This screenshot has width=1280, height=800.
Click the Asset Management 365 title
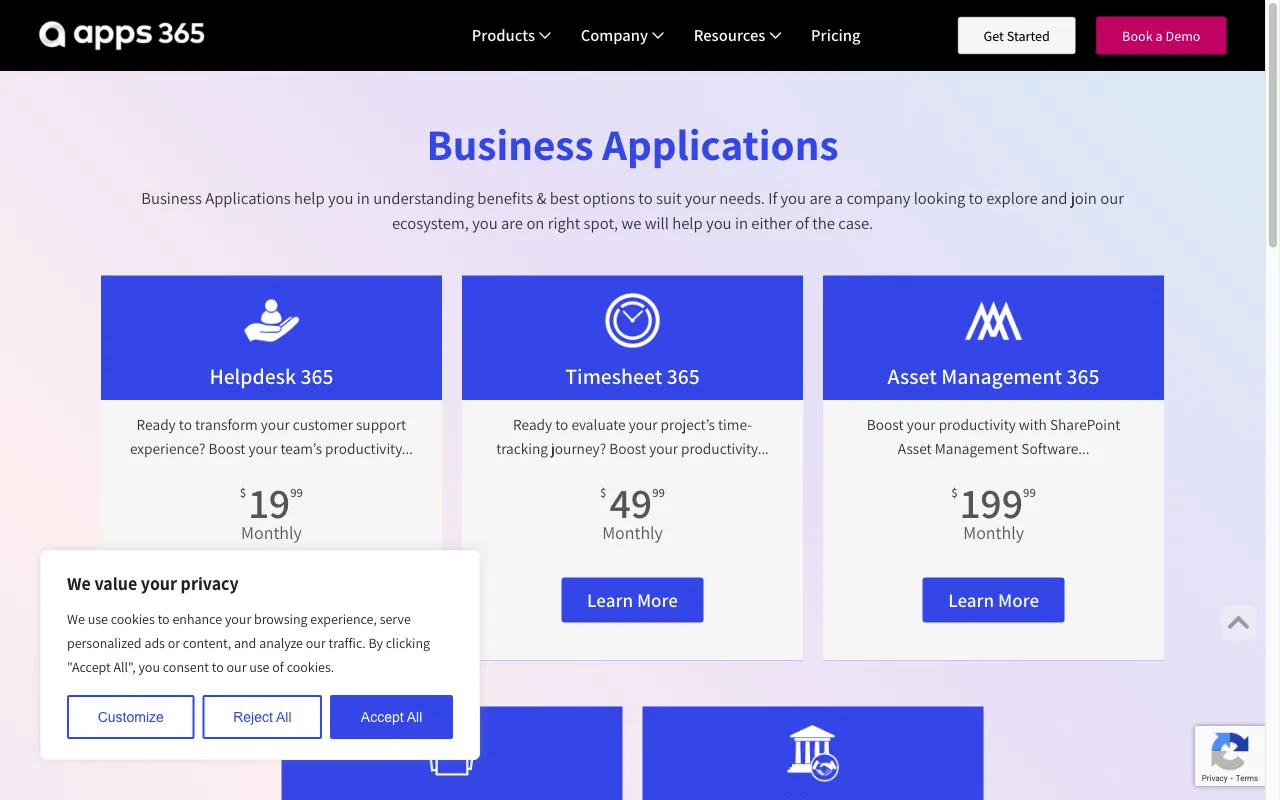pos(993,377)
